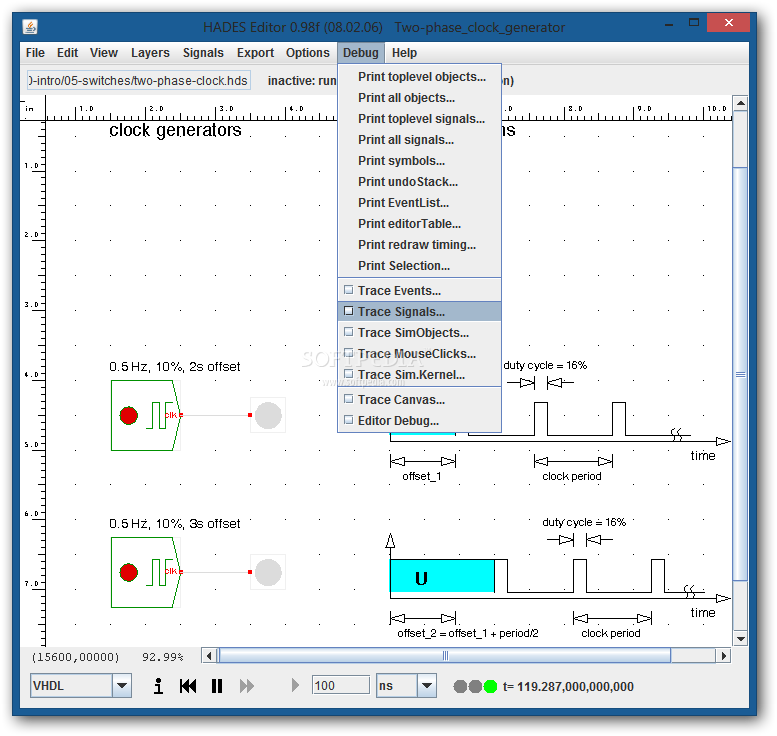Click the 'offset_2 = offset_1 + period/2' label
This screenshot has height=736, width=777.
(x=468, y=633)
